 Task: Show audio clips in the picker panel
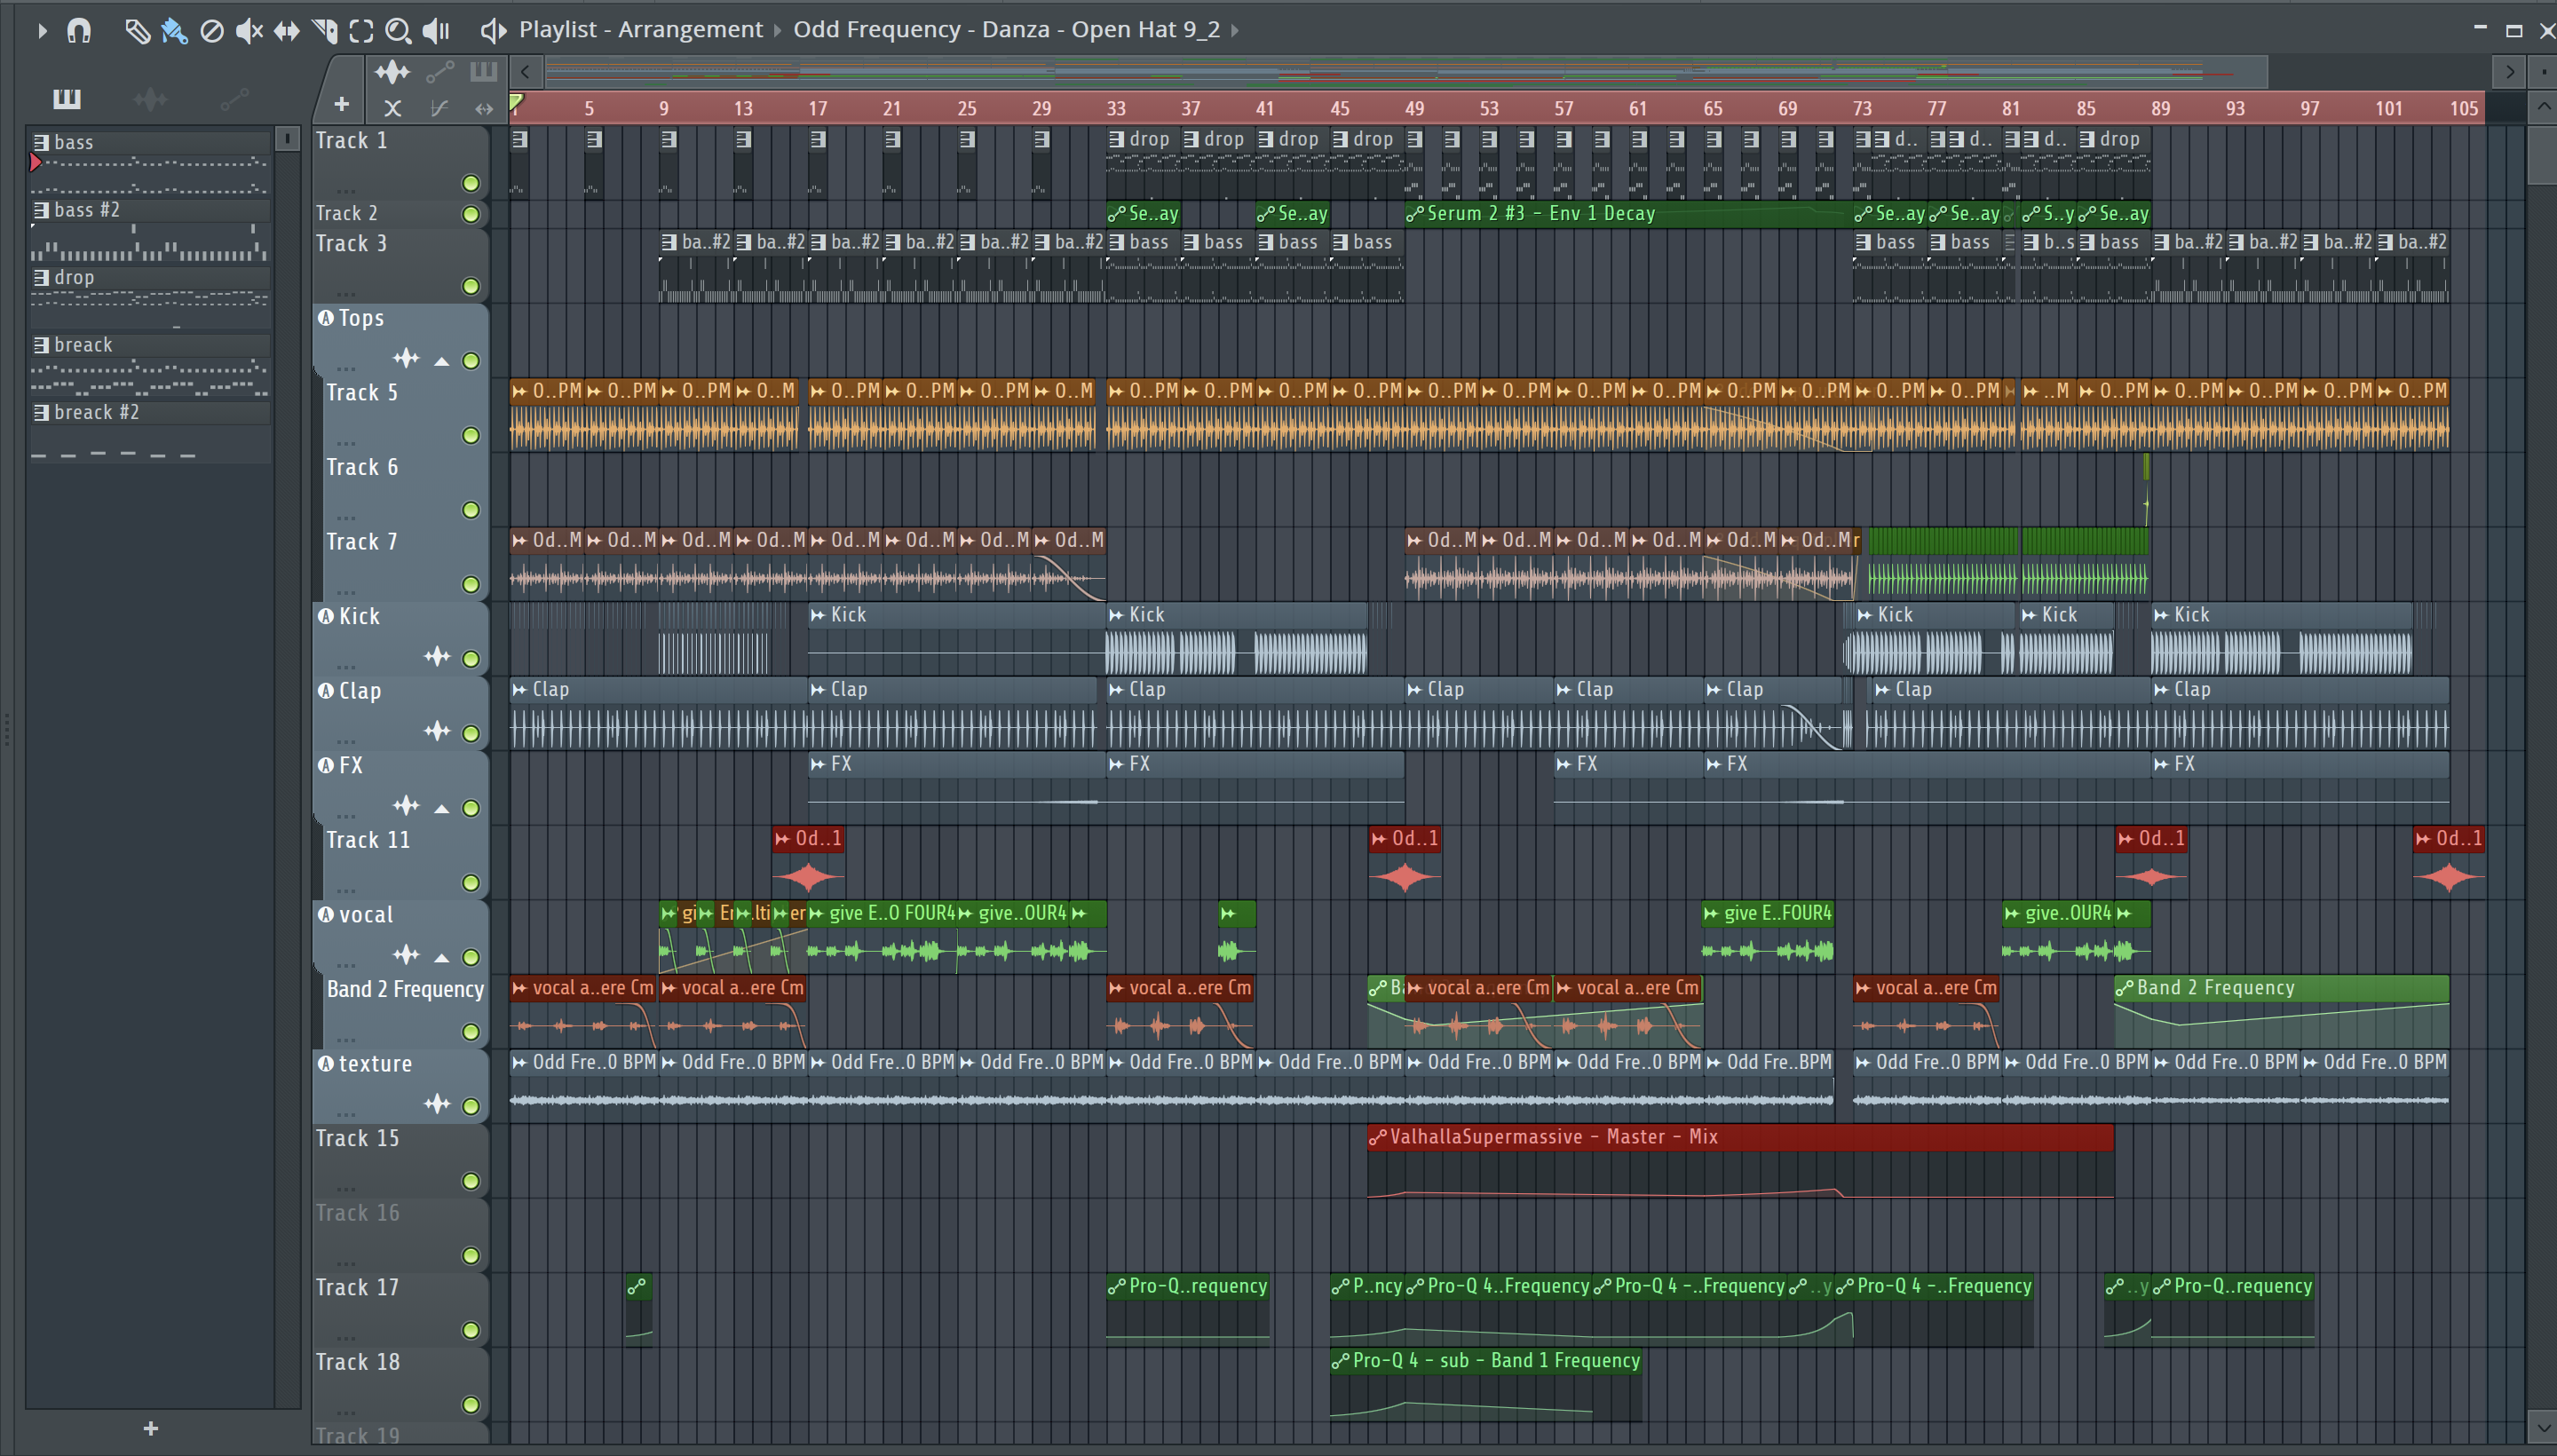point(150,98)
